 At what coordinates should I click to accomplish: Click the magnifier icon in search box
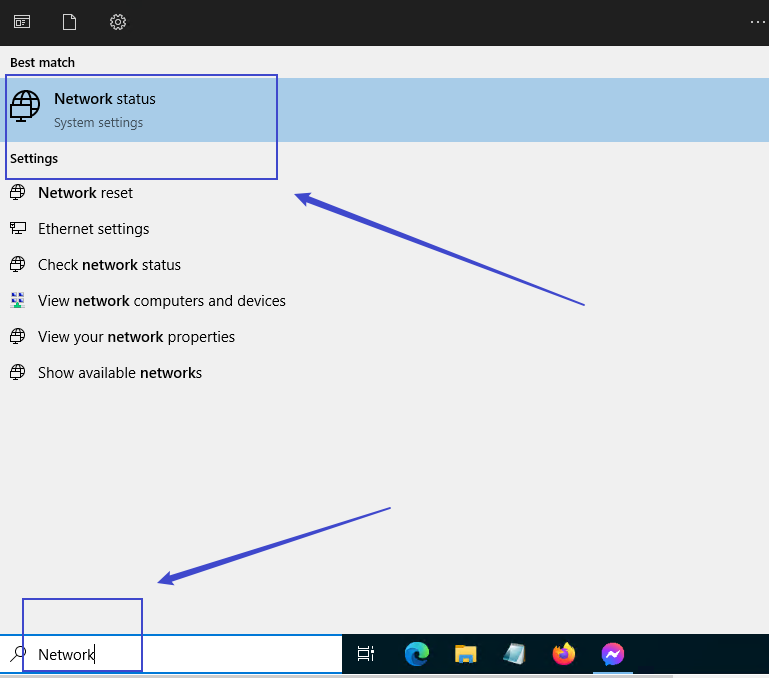(x=18, y=654)
